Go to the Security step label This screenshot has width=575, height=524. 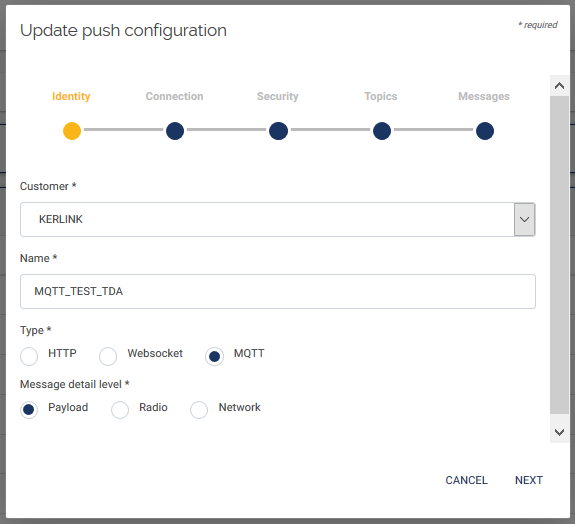pos(278,96)
